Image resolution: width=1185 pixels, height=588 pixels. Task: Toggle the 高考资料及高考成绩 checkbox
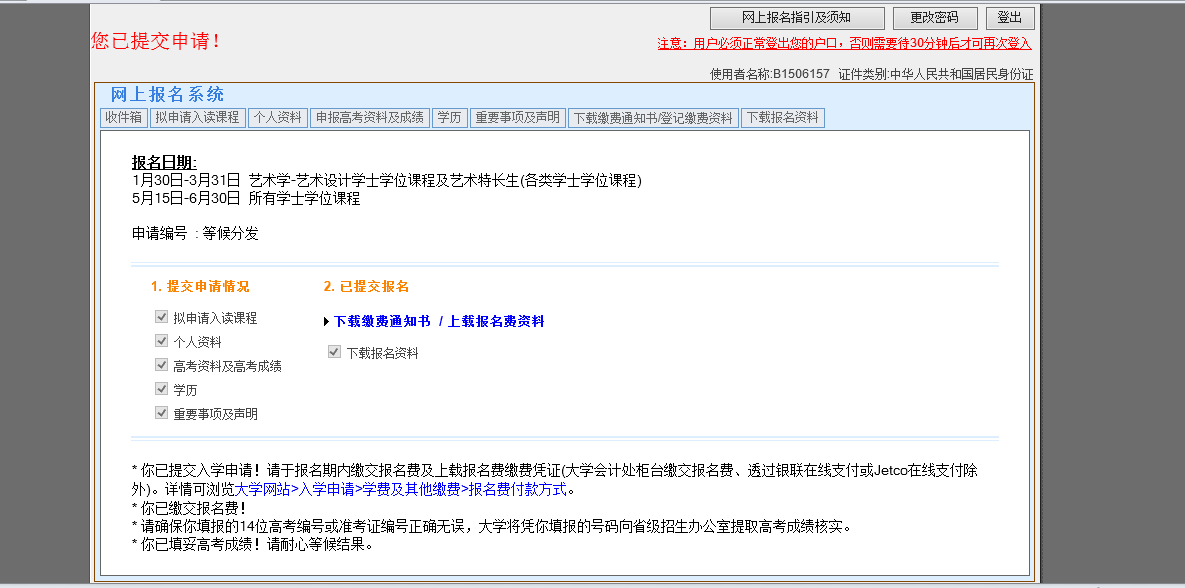161,365
